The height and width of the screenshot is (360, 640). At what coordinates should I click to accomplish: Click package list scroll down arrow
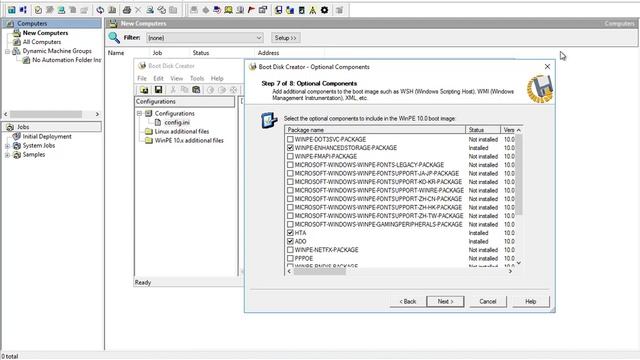point(519,264)
